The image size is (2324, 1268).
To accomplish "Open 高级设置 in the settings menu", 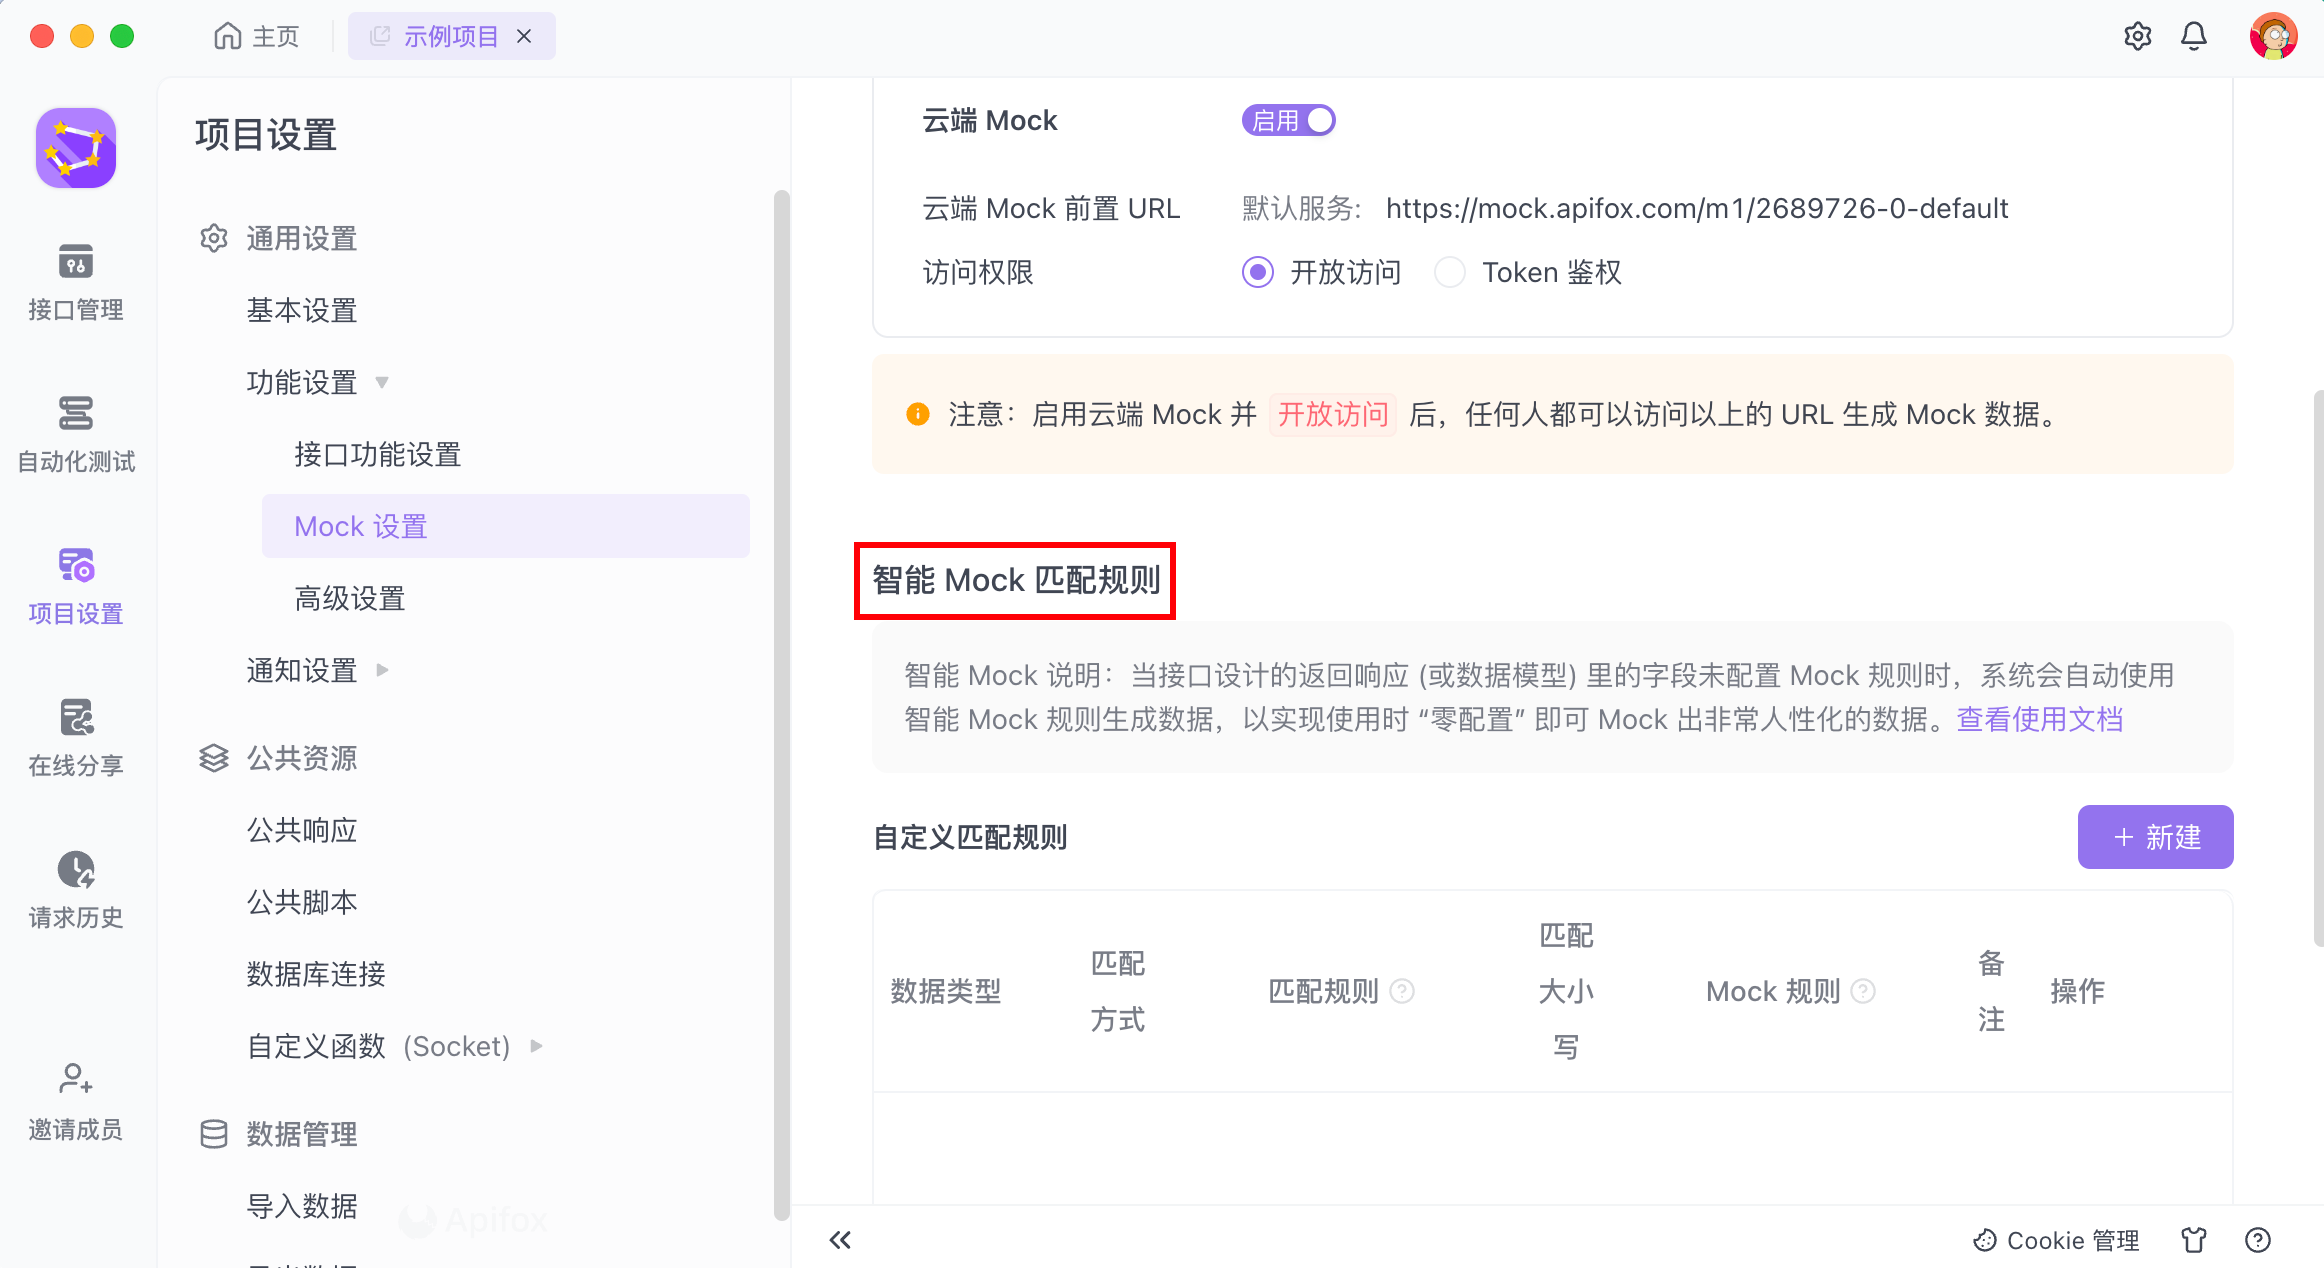I will point(350,598).
